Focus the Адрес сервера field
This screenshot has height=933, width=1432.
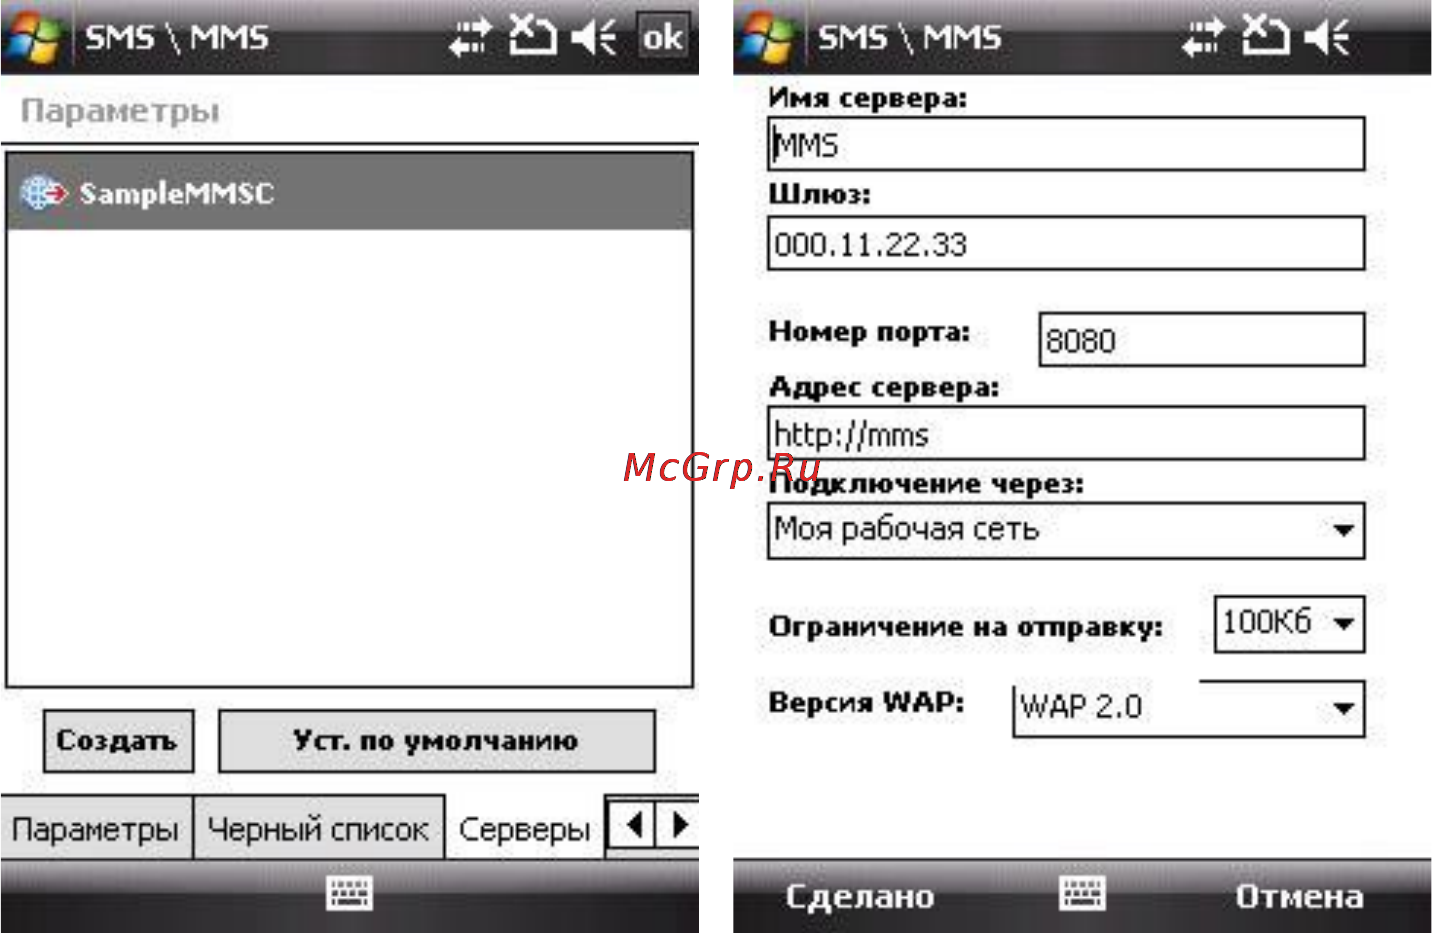[x=1066, y=434]
